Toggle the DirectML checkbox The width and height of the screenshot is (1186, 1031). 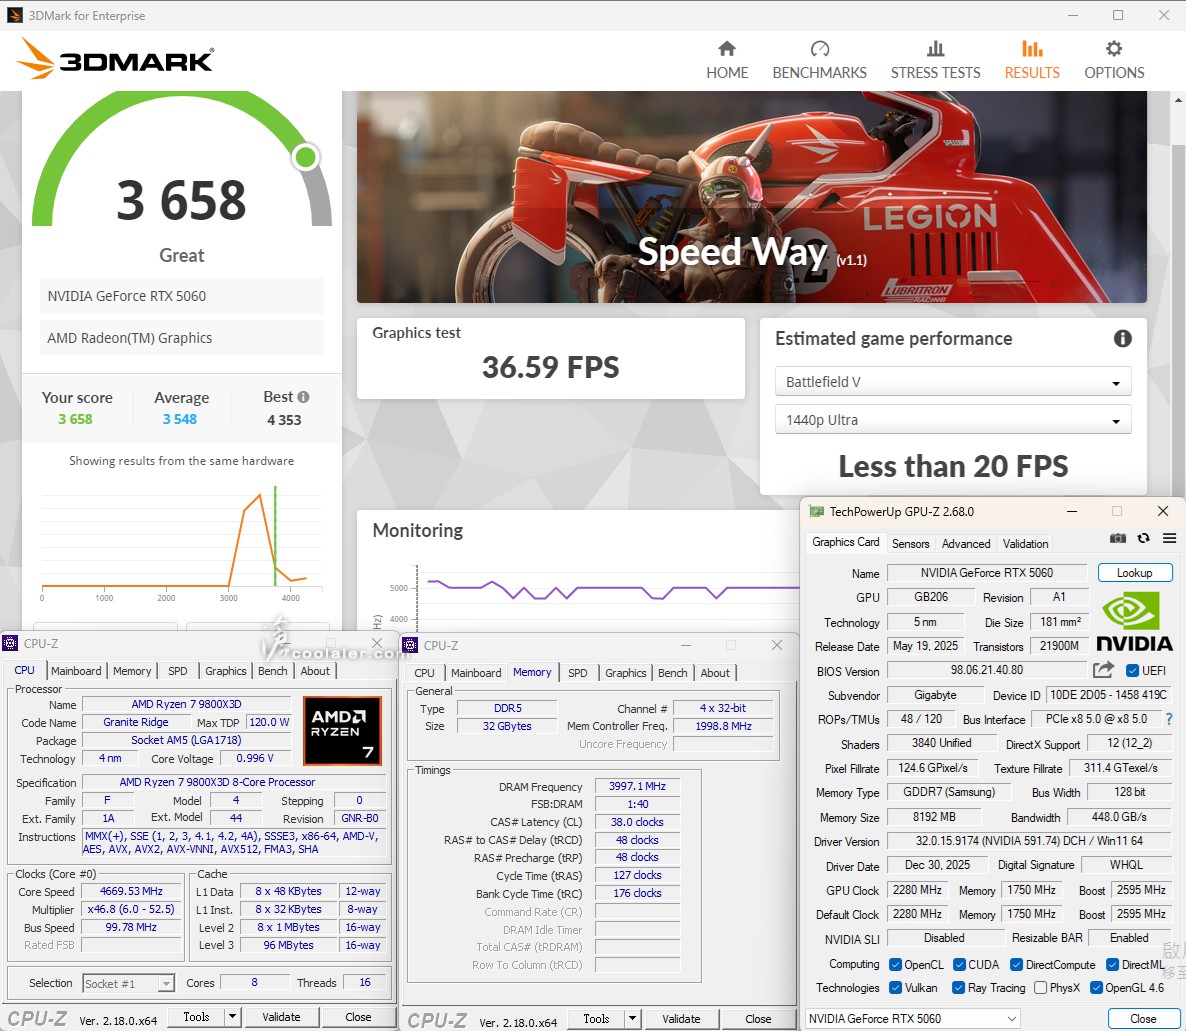(1113, 964)
